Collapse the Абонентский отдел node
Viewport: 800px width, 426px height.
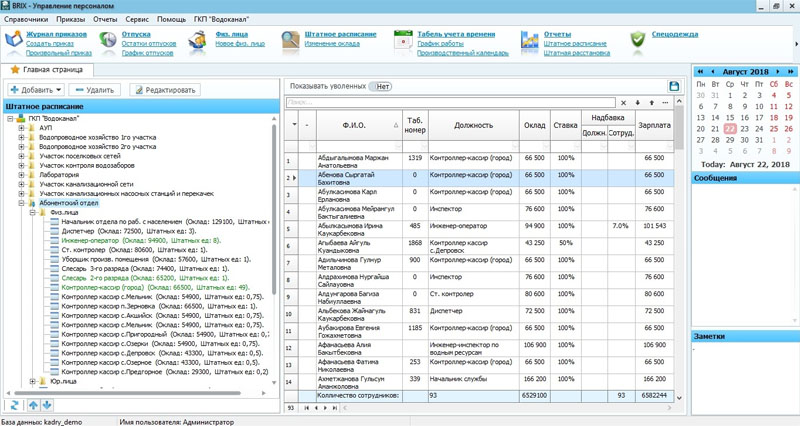21,203
